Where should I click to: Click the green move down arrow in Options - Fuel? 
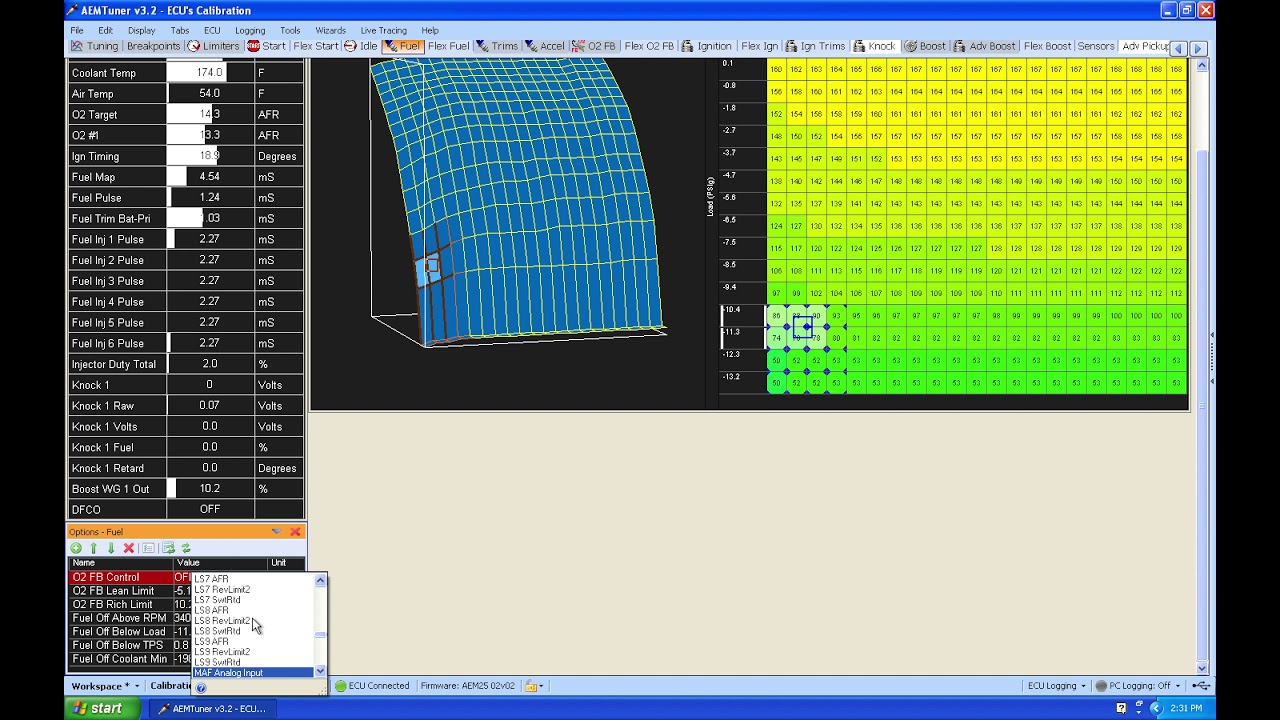pyautogui.click(x=111, y=548)
